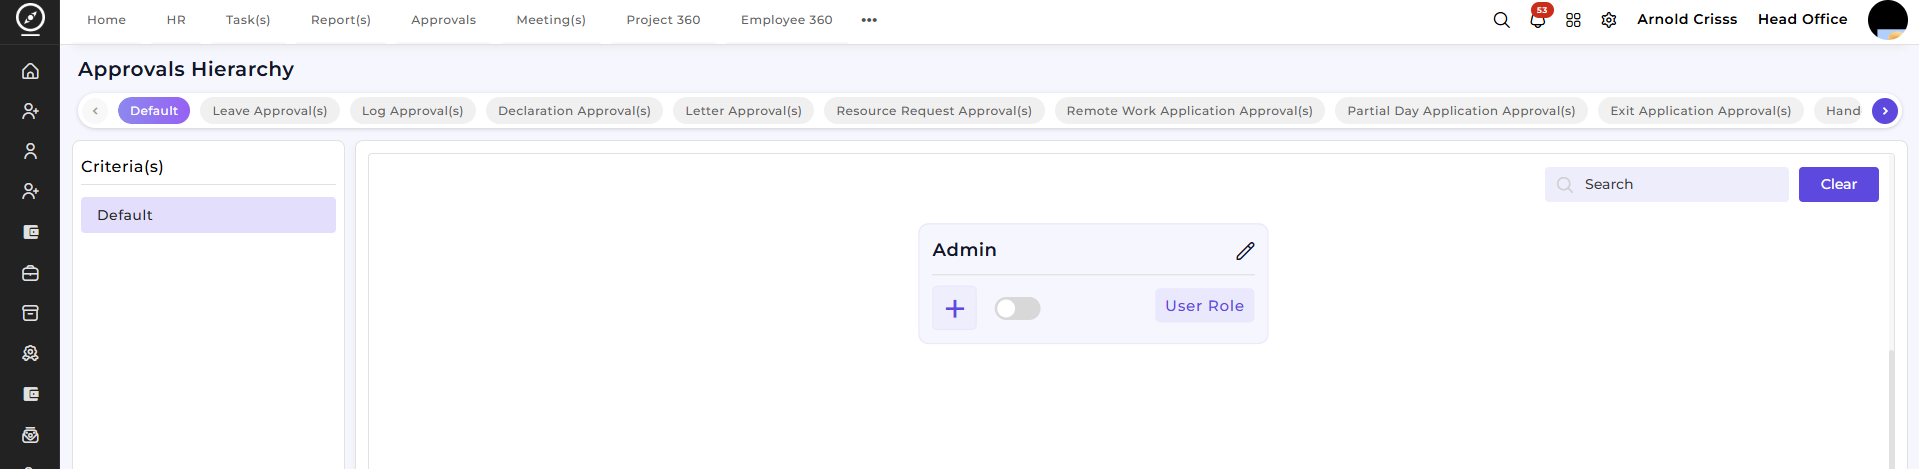1919x469 pixels.
Task: Open the Task(s) menu
Action: [248, 20]
